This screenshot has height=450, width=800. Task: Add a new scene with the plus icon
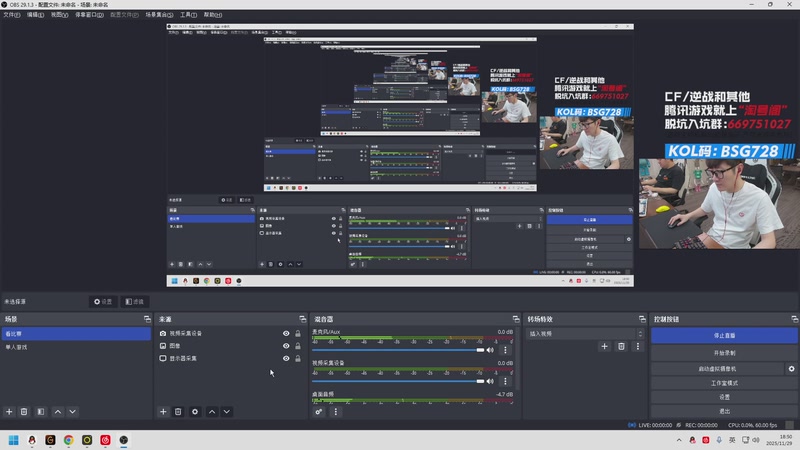[x=9, y=411]
